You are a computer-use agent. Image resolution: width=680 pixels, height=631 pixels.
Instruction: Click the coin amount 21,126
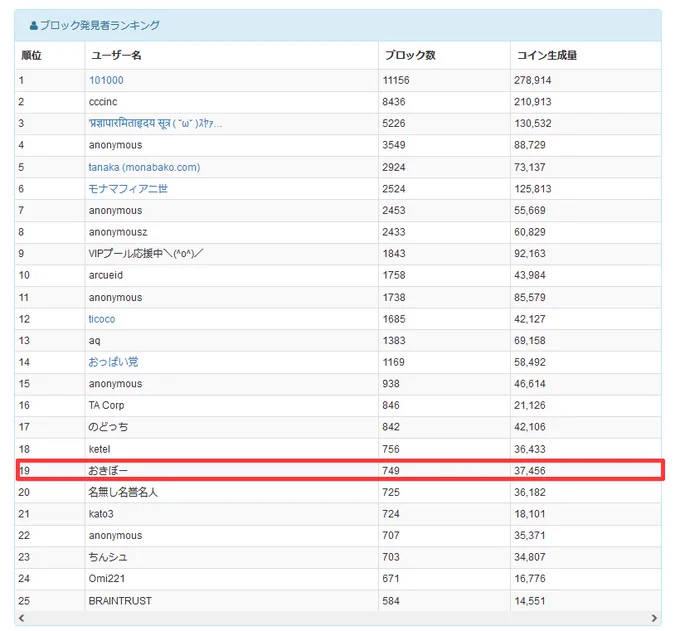coord(530,405)
